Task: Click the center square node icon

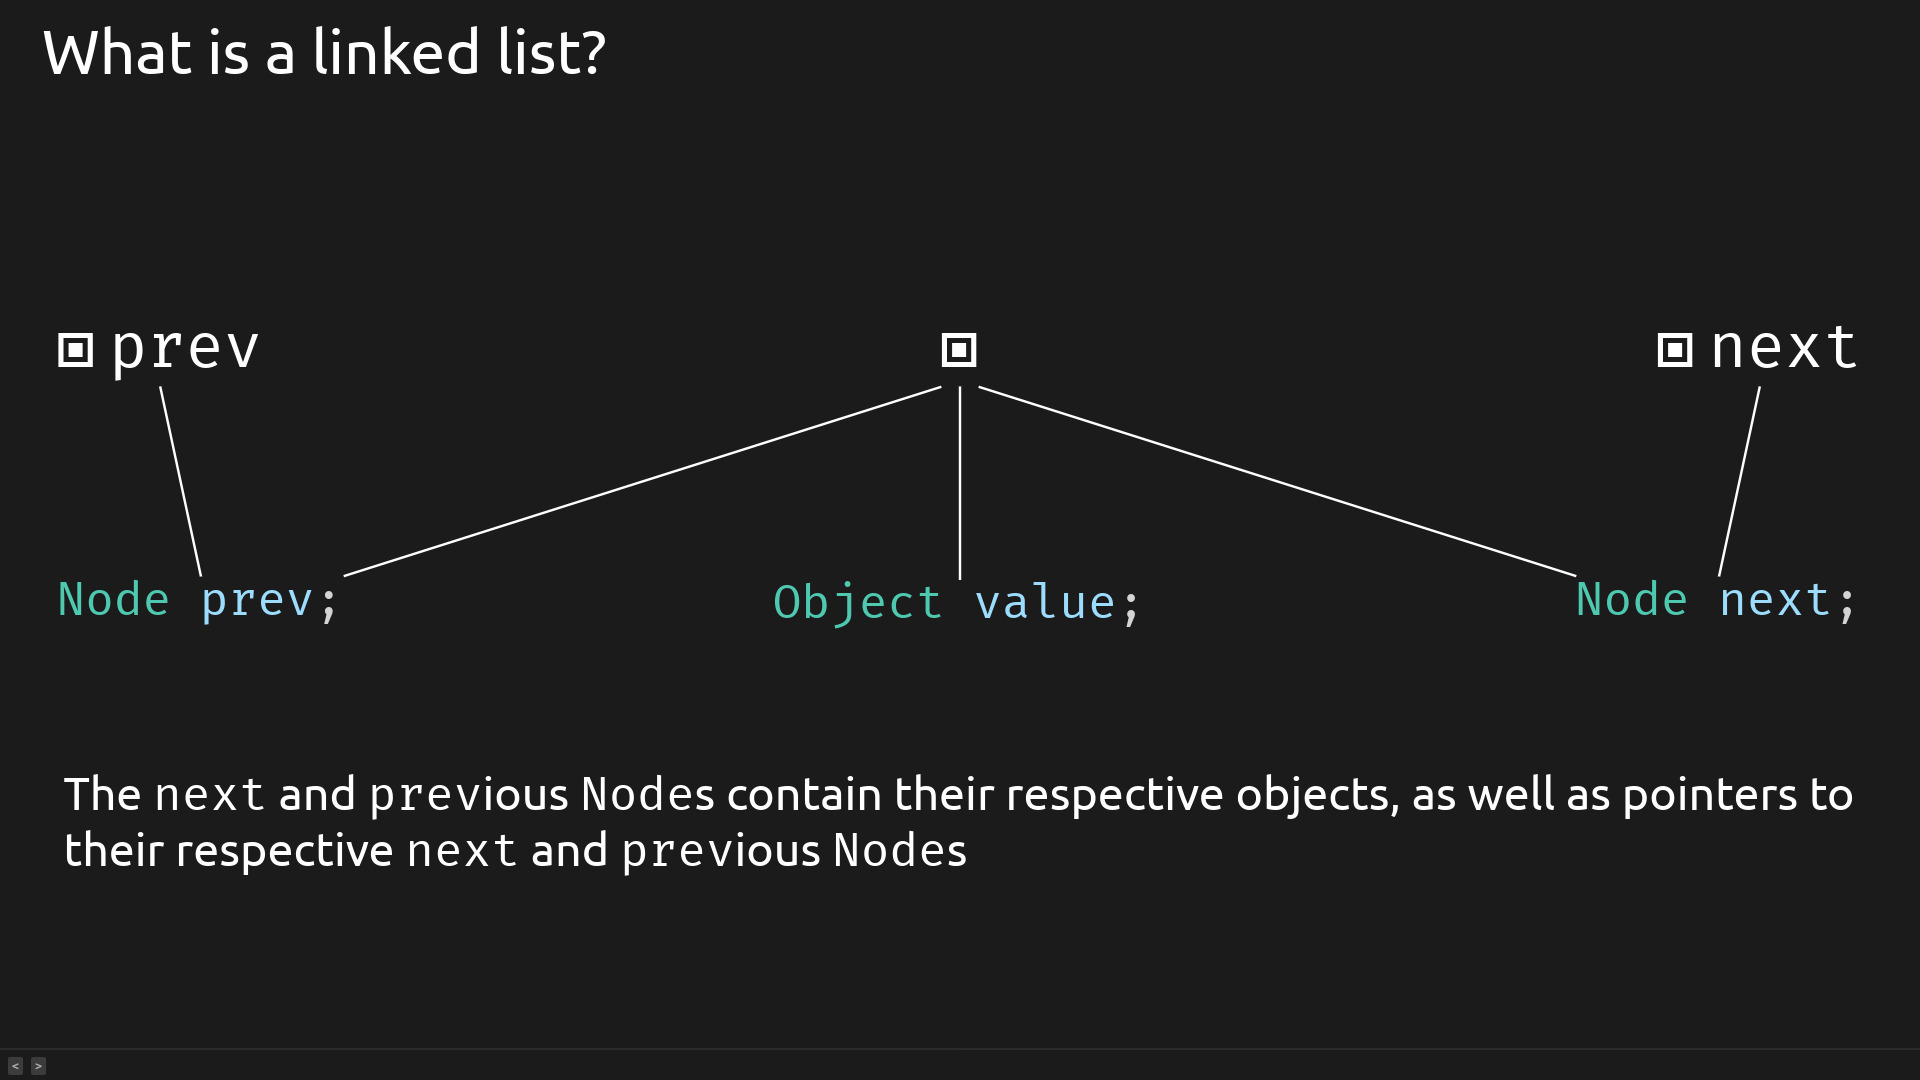Action: [959, 350]
